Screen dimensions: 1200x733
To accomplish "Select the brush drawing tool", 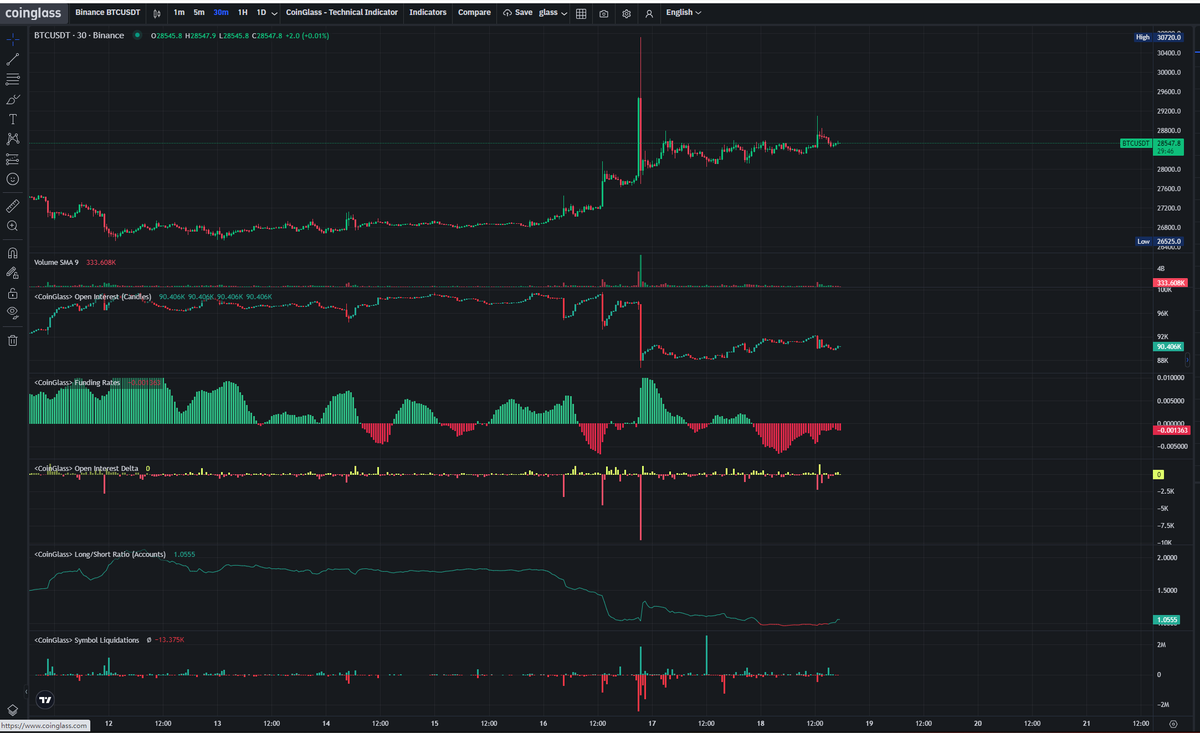I will (x=12, y=99).
